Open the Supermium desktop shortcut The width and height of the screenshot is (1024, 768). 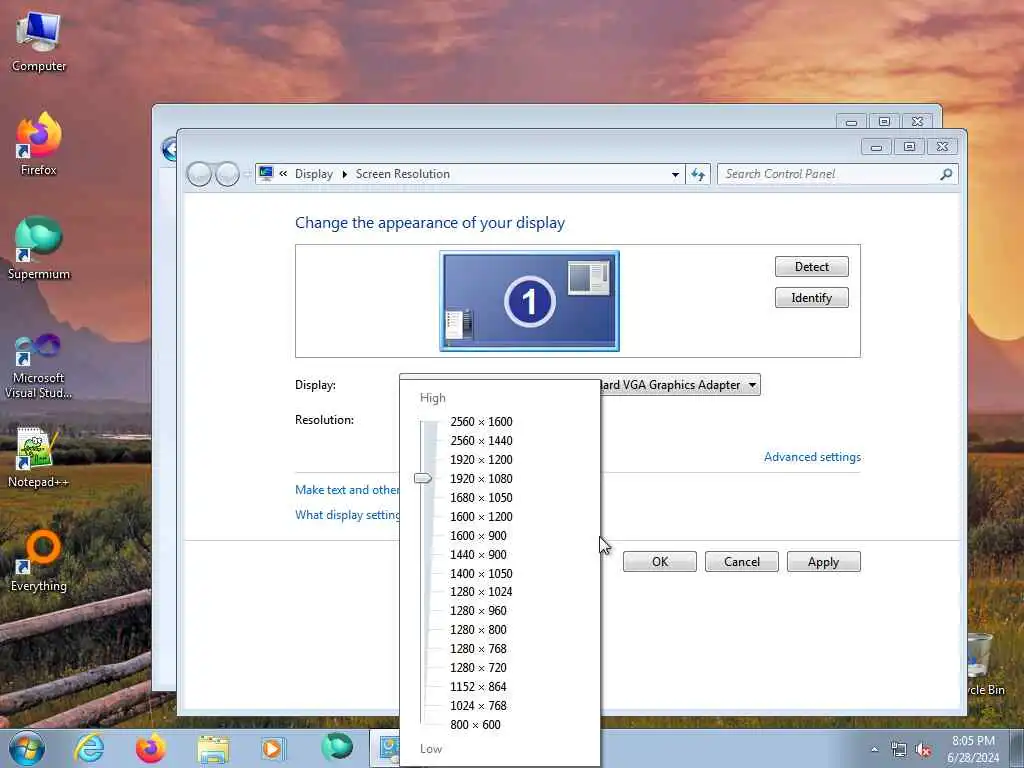point(39,248)
